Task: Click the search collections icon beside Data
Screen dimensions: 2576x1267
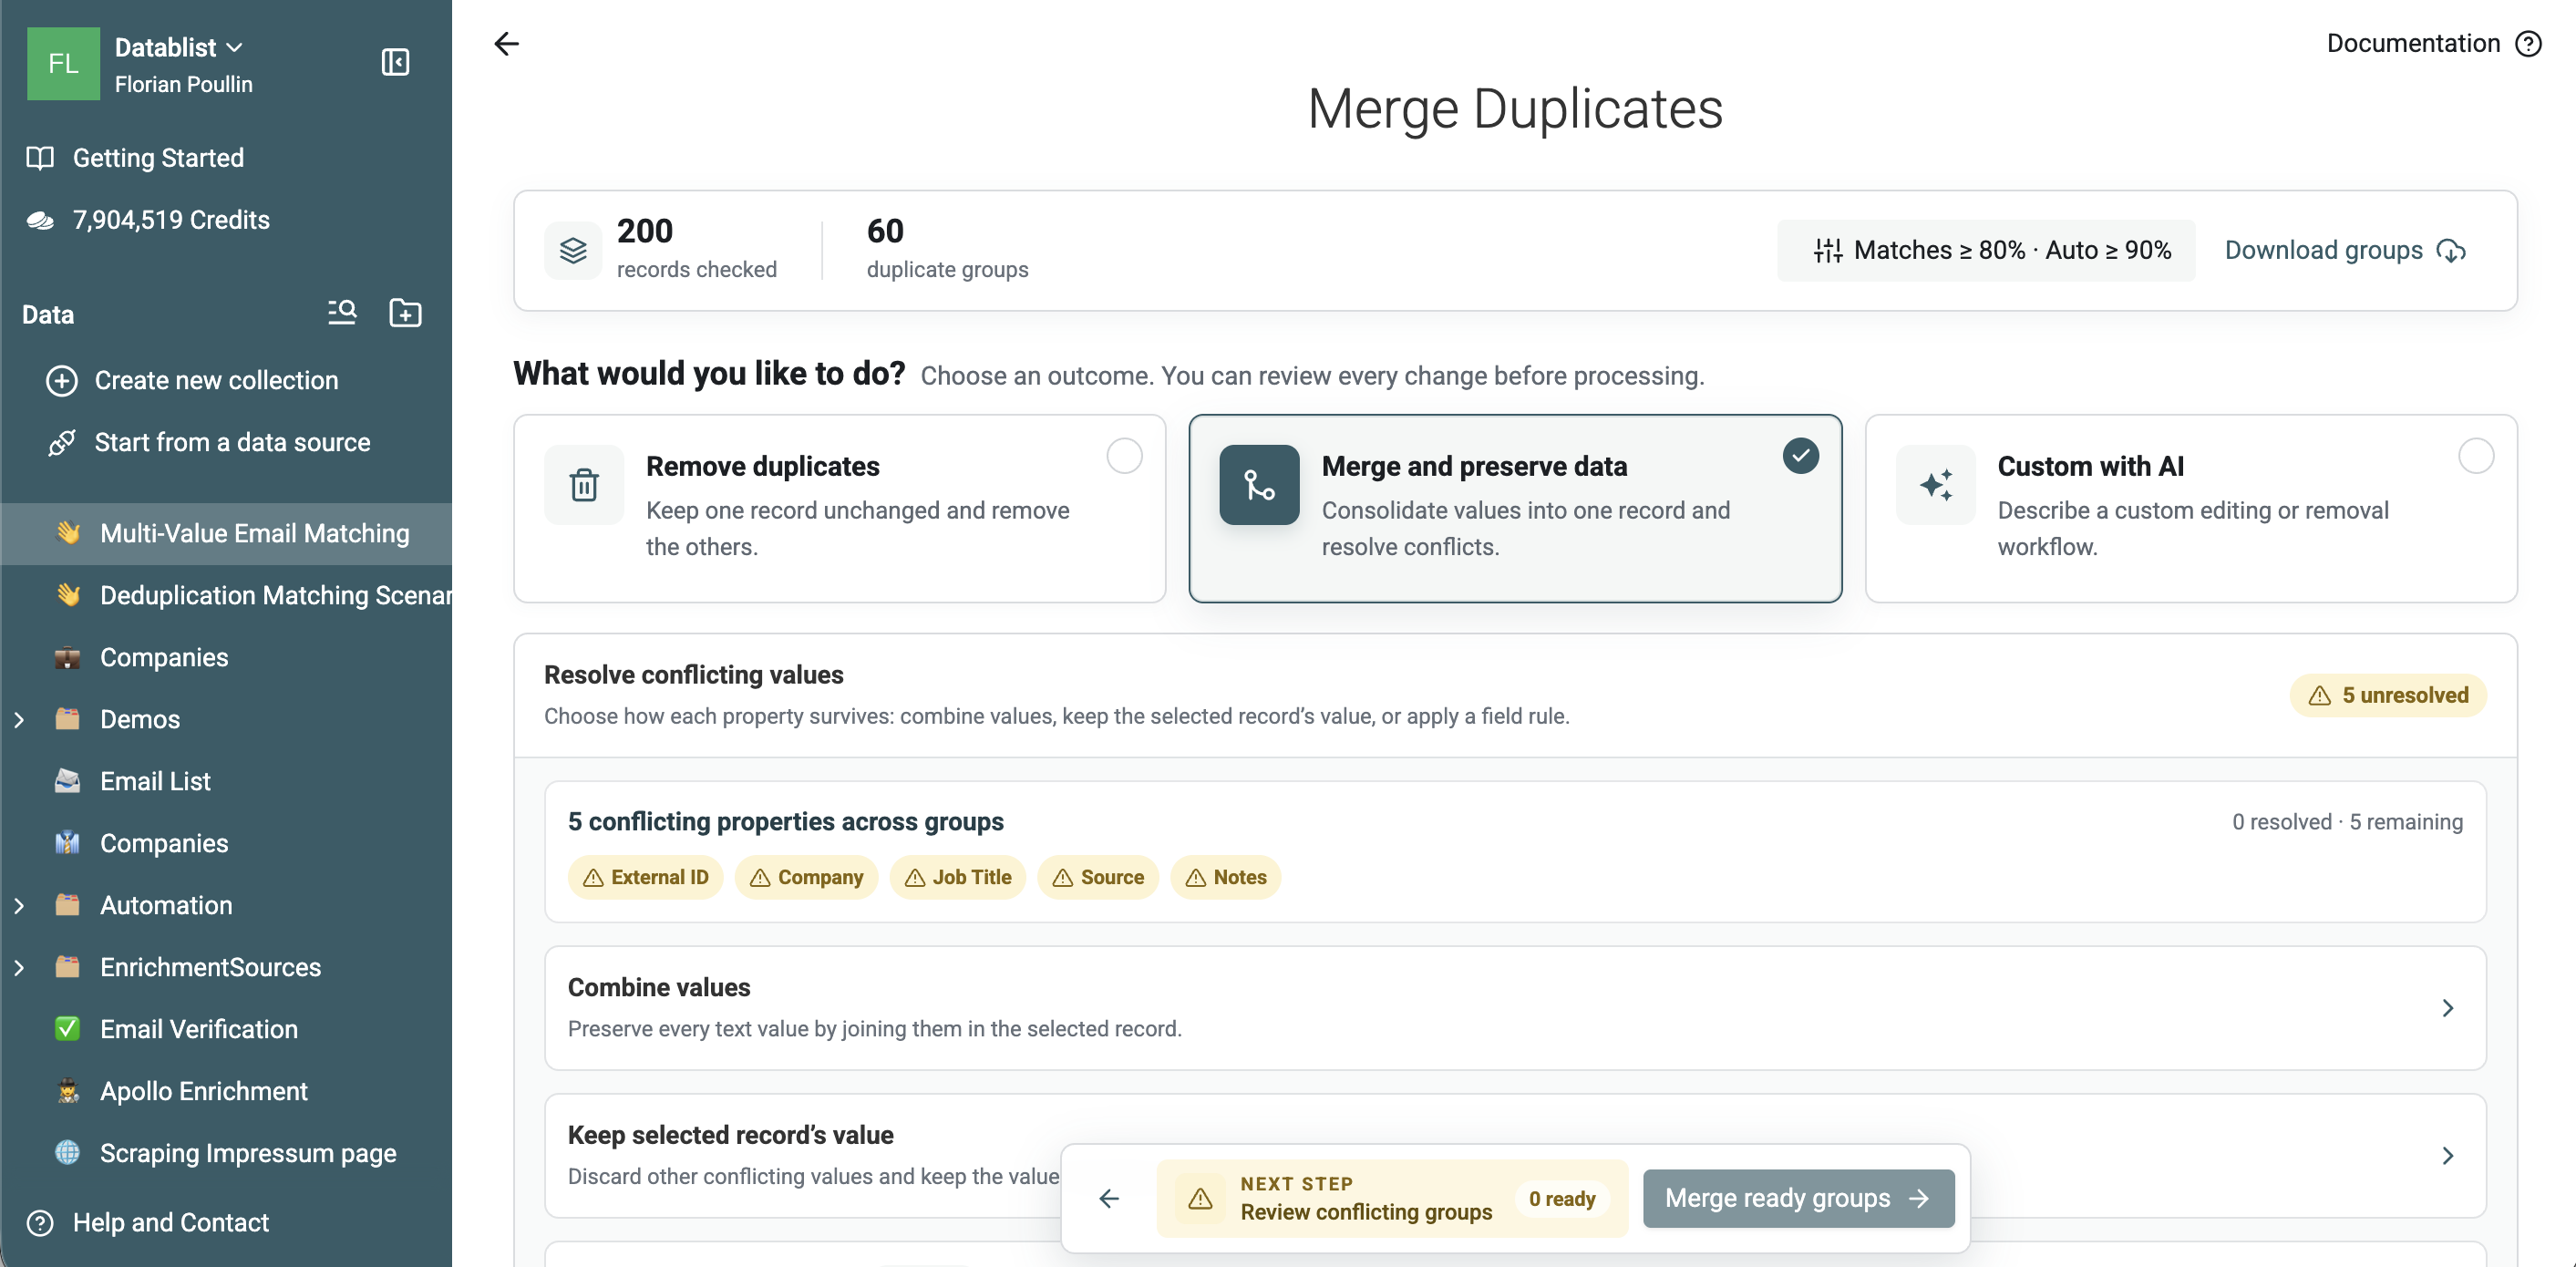Action: (342, 313)
